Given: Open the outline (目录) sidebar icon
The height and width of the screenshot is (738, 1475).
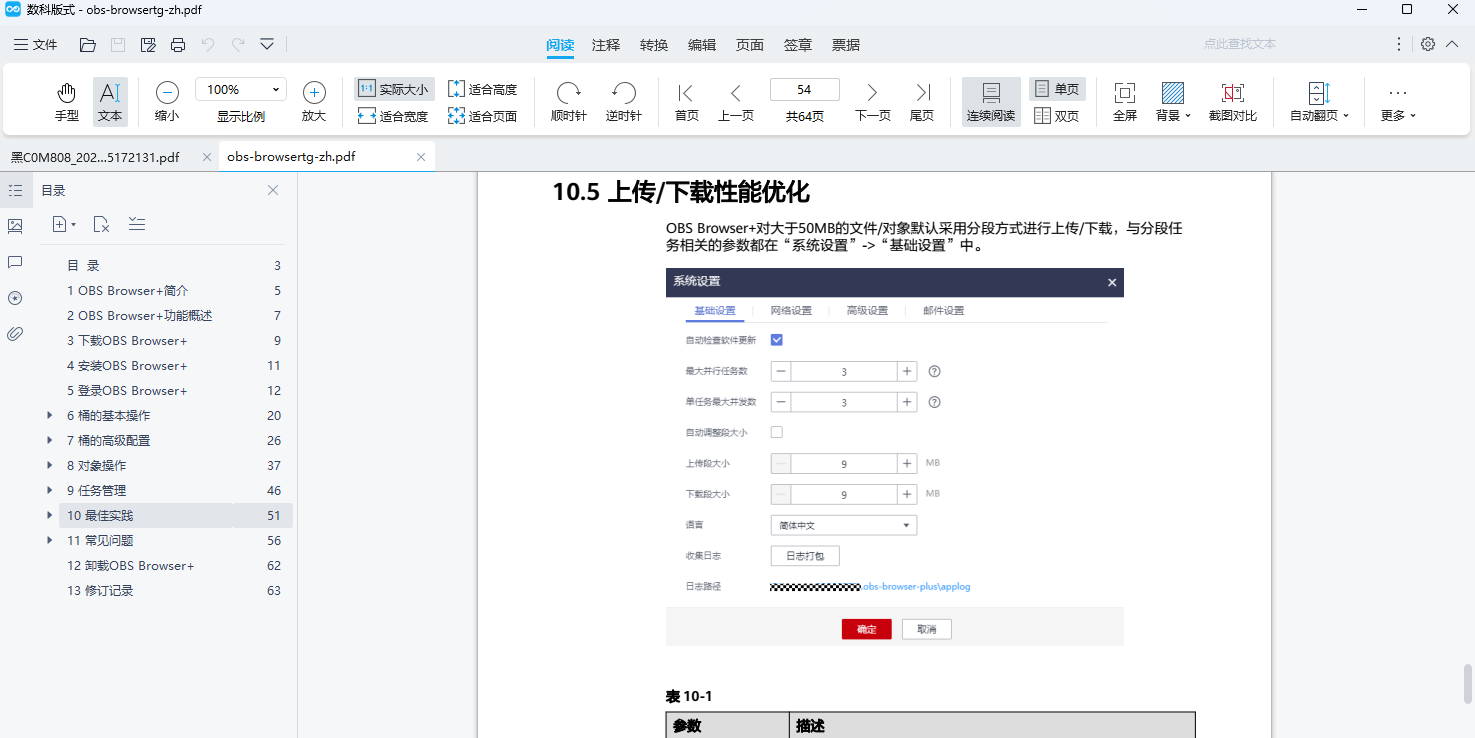Looking at the screenshot, I should (x=15, y=190).
